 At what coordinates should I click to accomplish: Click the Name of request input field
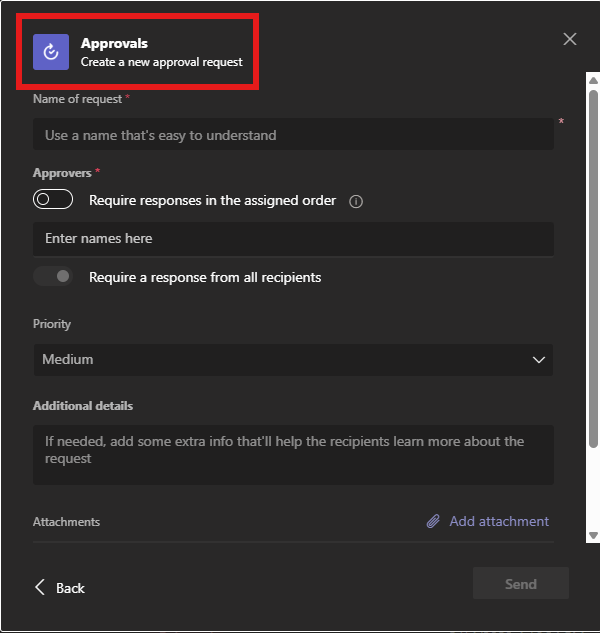click(x=293, y=134)
